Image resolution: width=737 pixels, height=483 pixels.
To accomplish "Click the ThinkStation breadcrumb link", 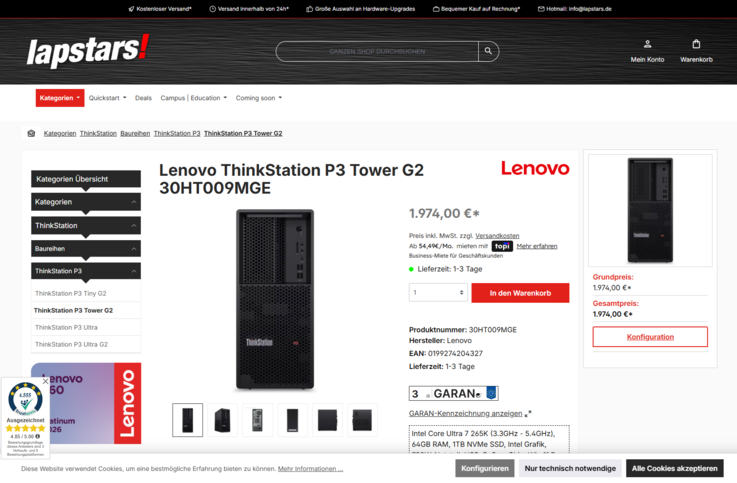I will pyautogui.click(x=98, y=133).
